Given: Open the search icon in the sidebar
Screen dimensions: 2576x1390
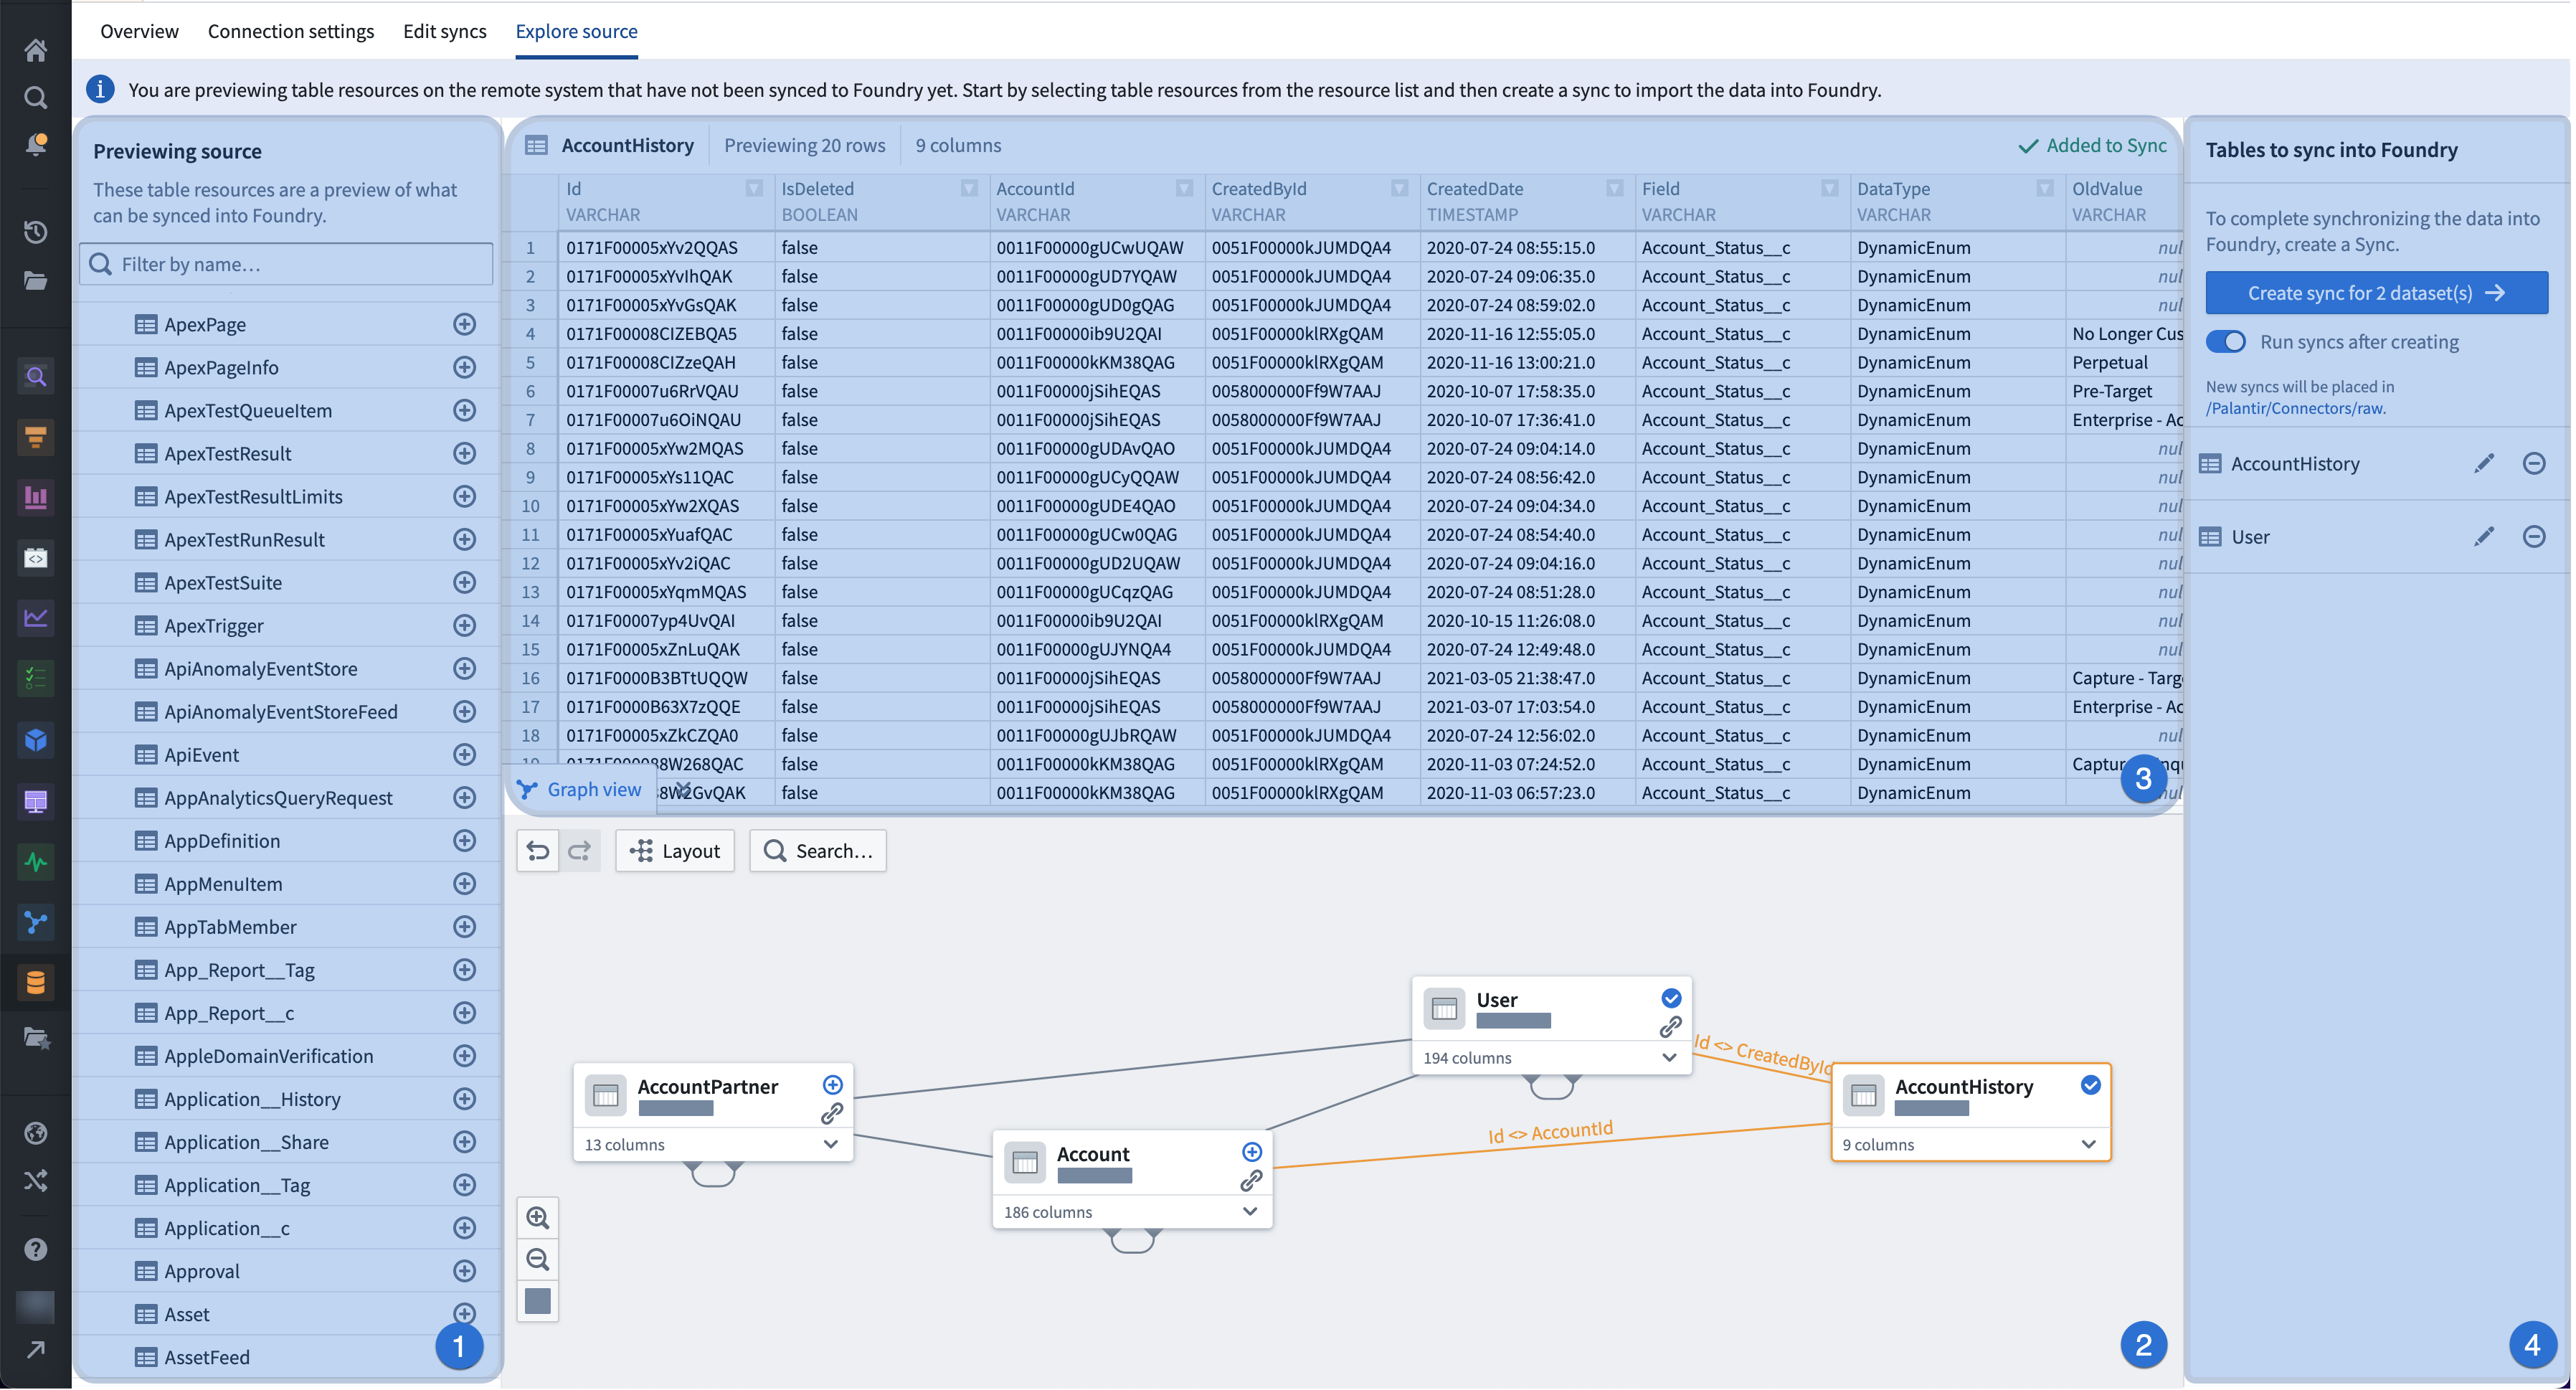Looking at the screenshot, I should tap(35, 97).
